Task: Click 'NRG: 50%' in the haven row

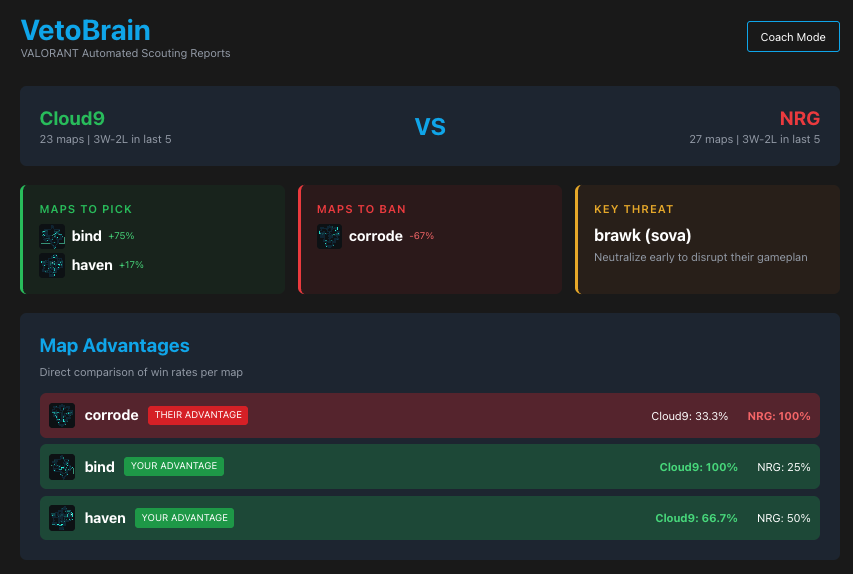Action: click(x=783, y=519)
